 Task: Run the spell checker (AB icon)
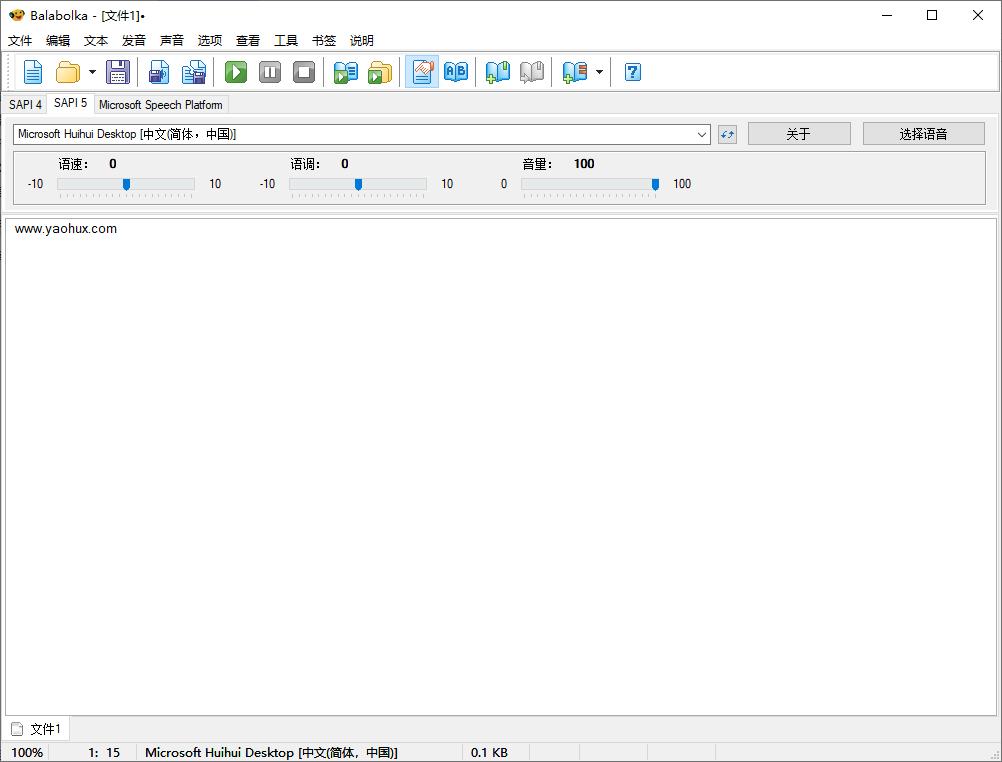tap(456, 71)
